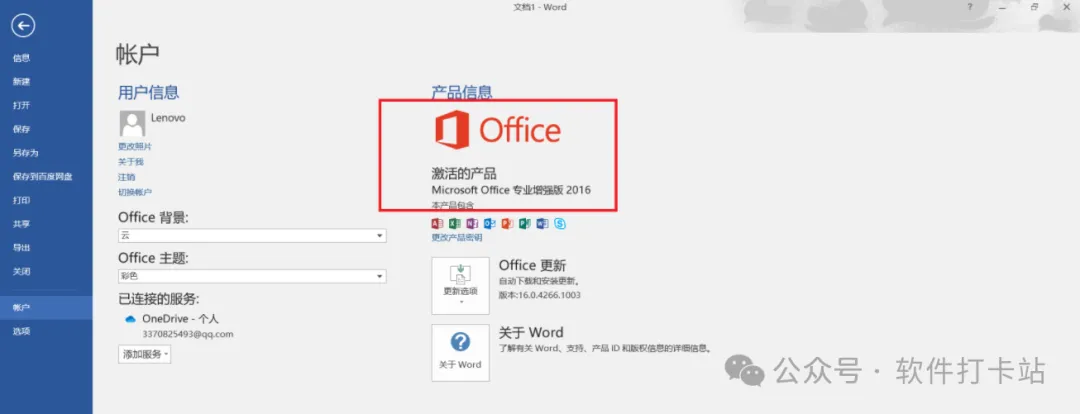Click the 更改照片 link
Image resolution: width=1080 pixels, height=414 pixels.
135,146
